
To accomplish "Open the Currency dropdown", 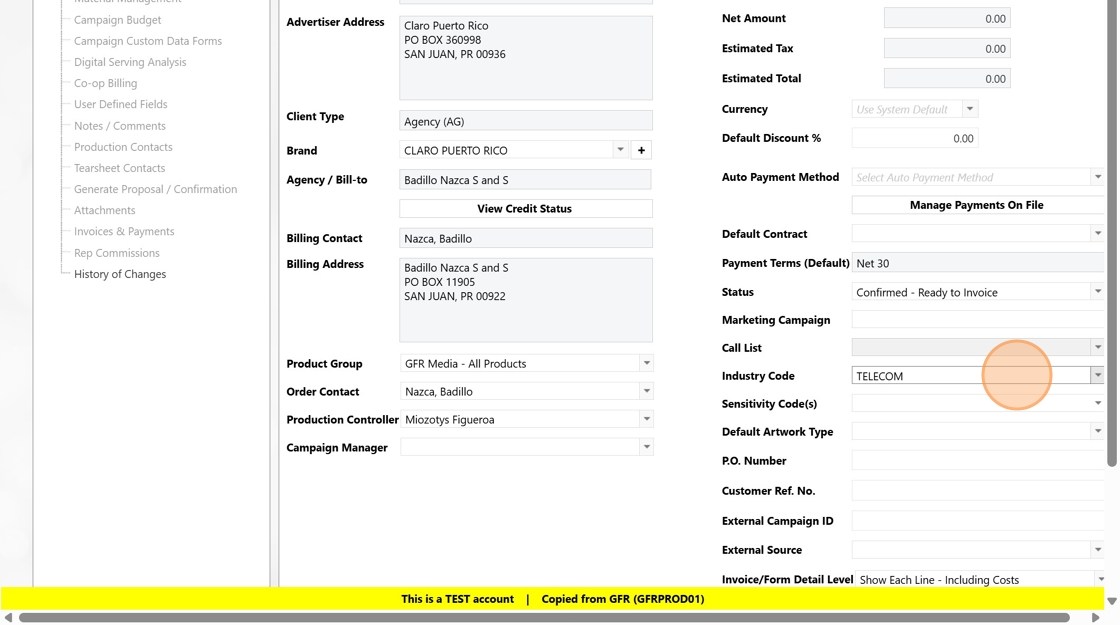I will coord(970,109).
